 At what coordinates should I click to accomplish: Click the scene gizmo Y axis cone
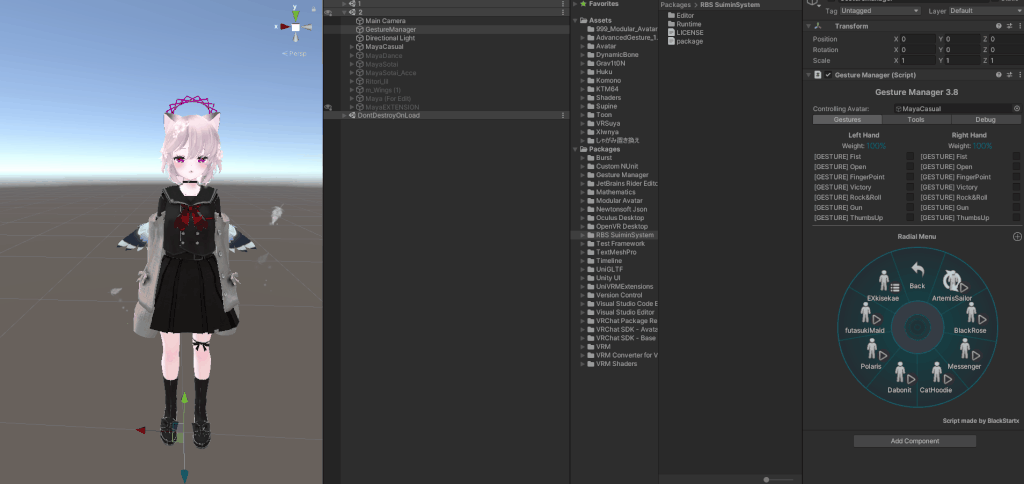tap(296, 13)
